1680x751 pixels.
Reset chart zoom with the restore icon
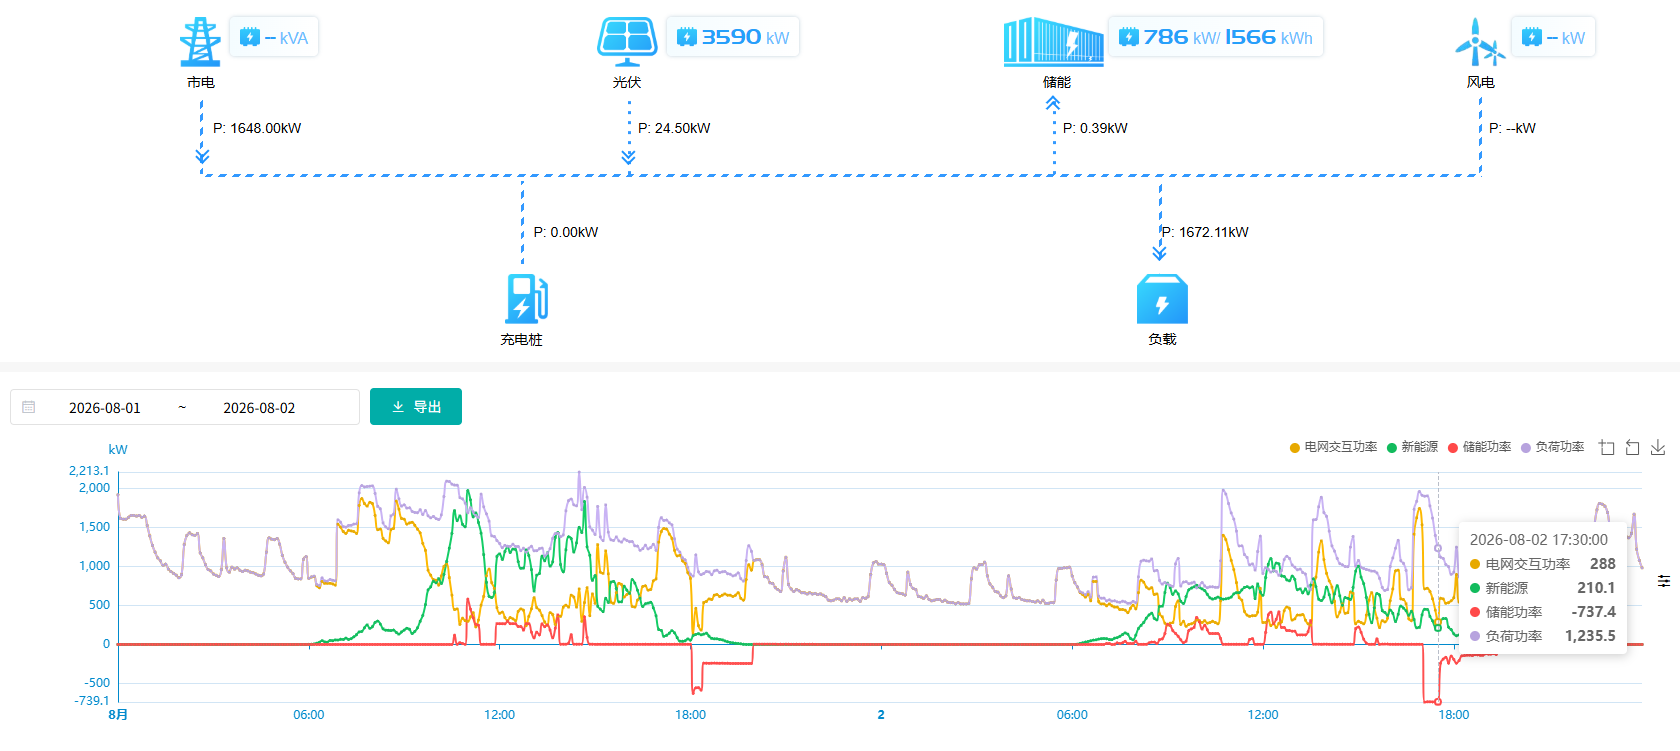pyautogui.click(x=1632, y=447)
